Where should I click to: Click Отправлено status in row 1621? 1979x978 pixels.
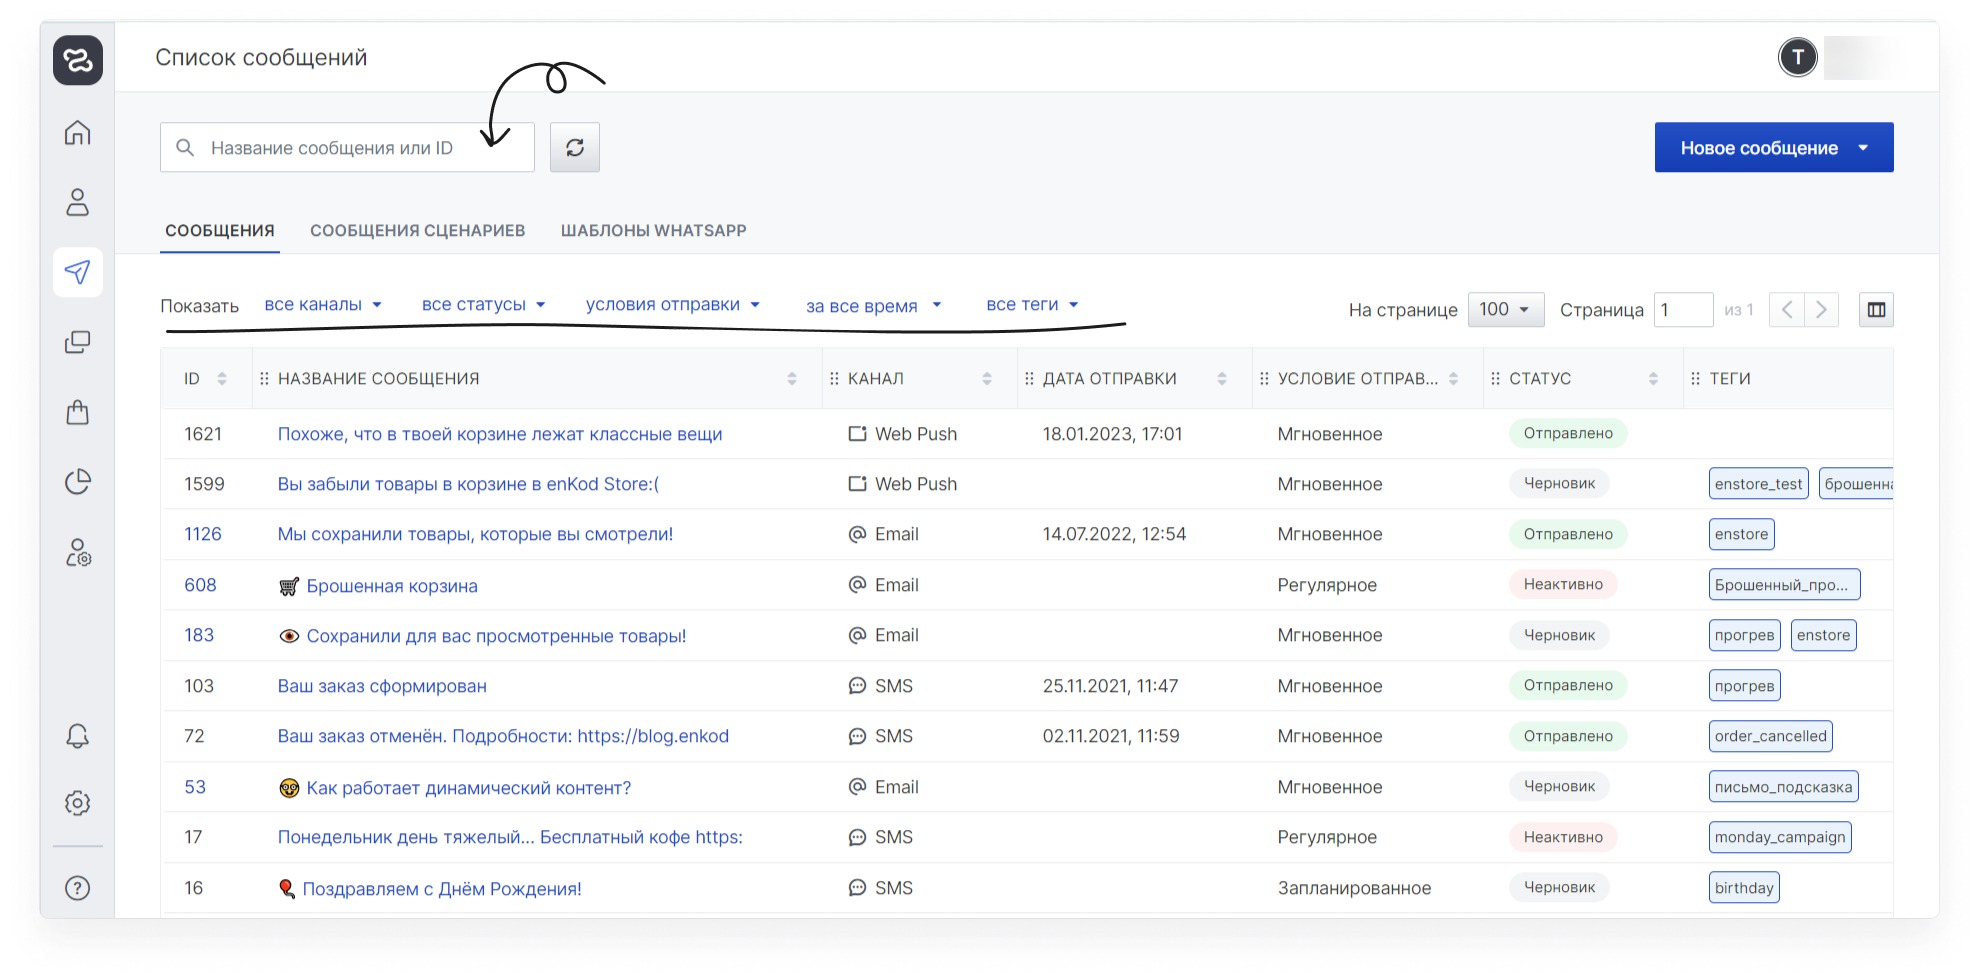click(x=1568, y=433)
